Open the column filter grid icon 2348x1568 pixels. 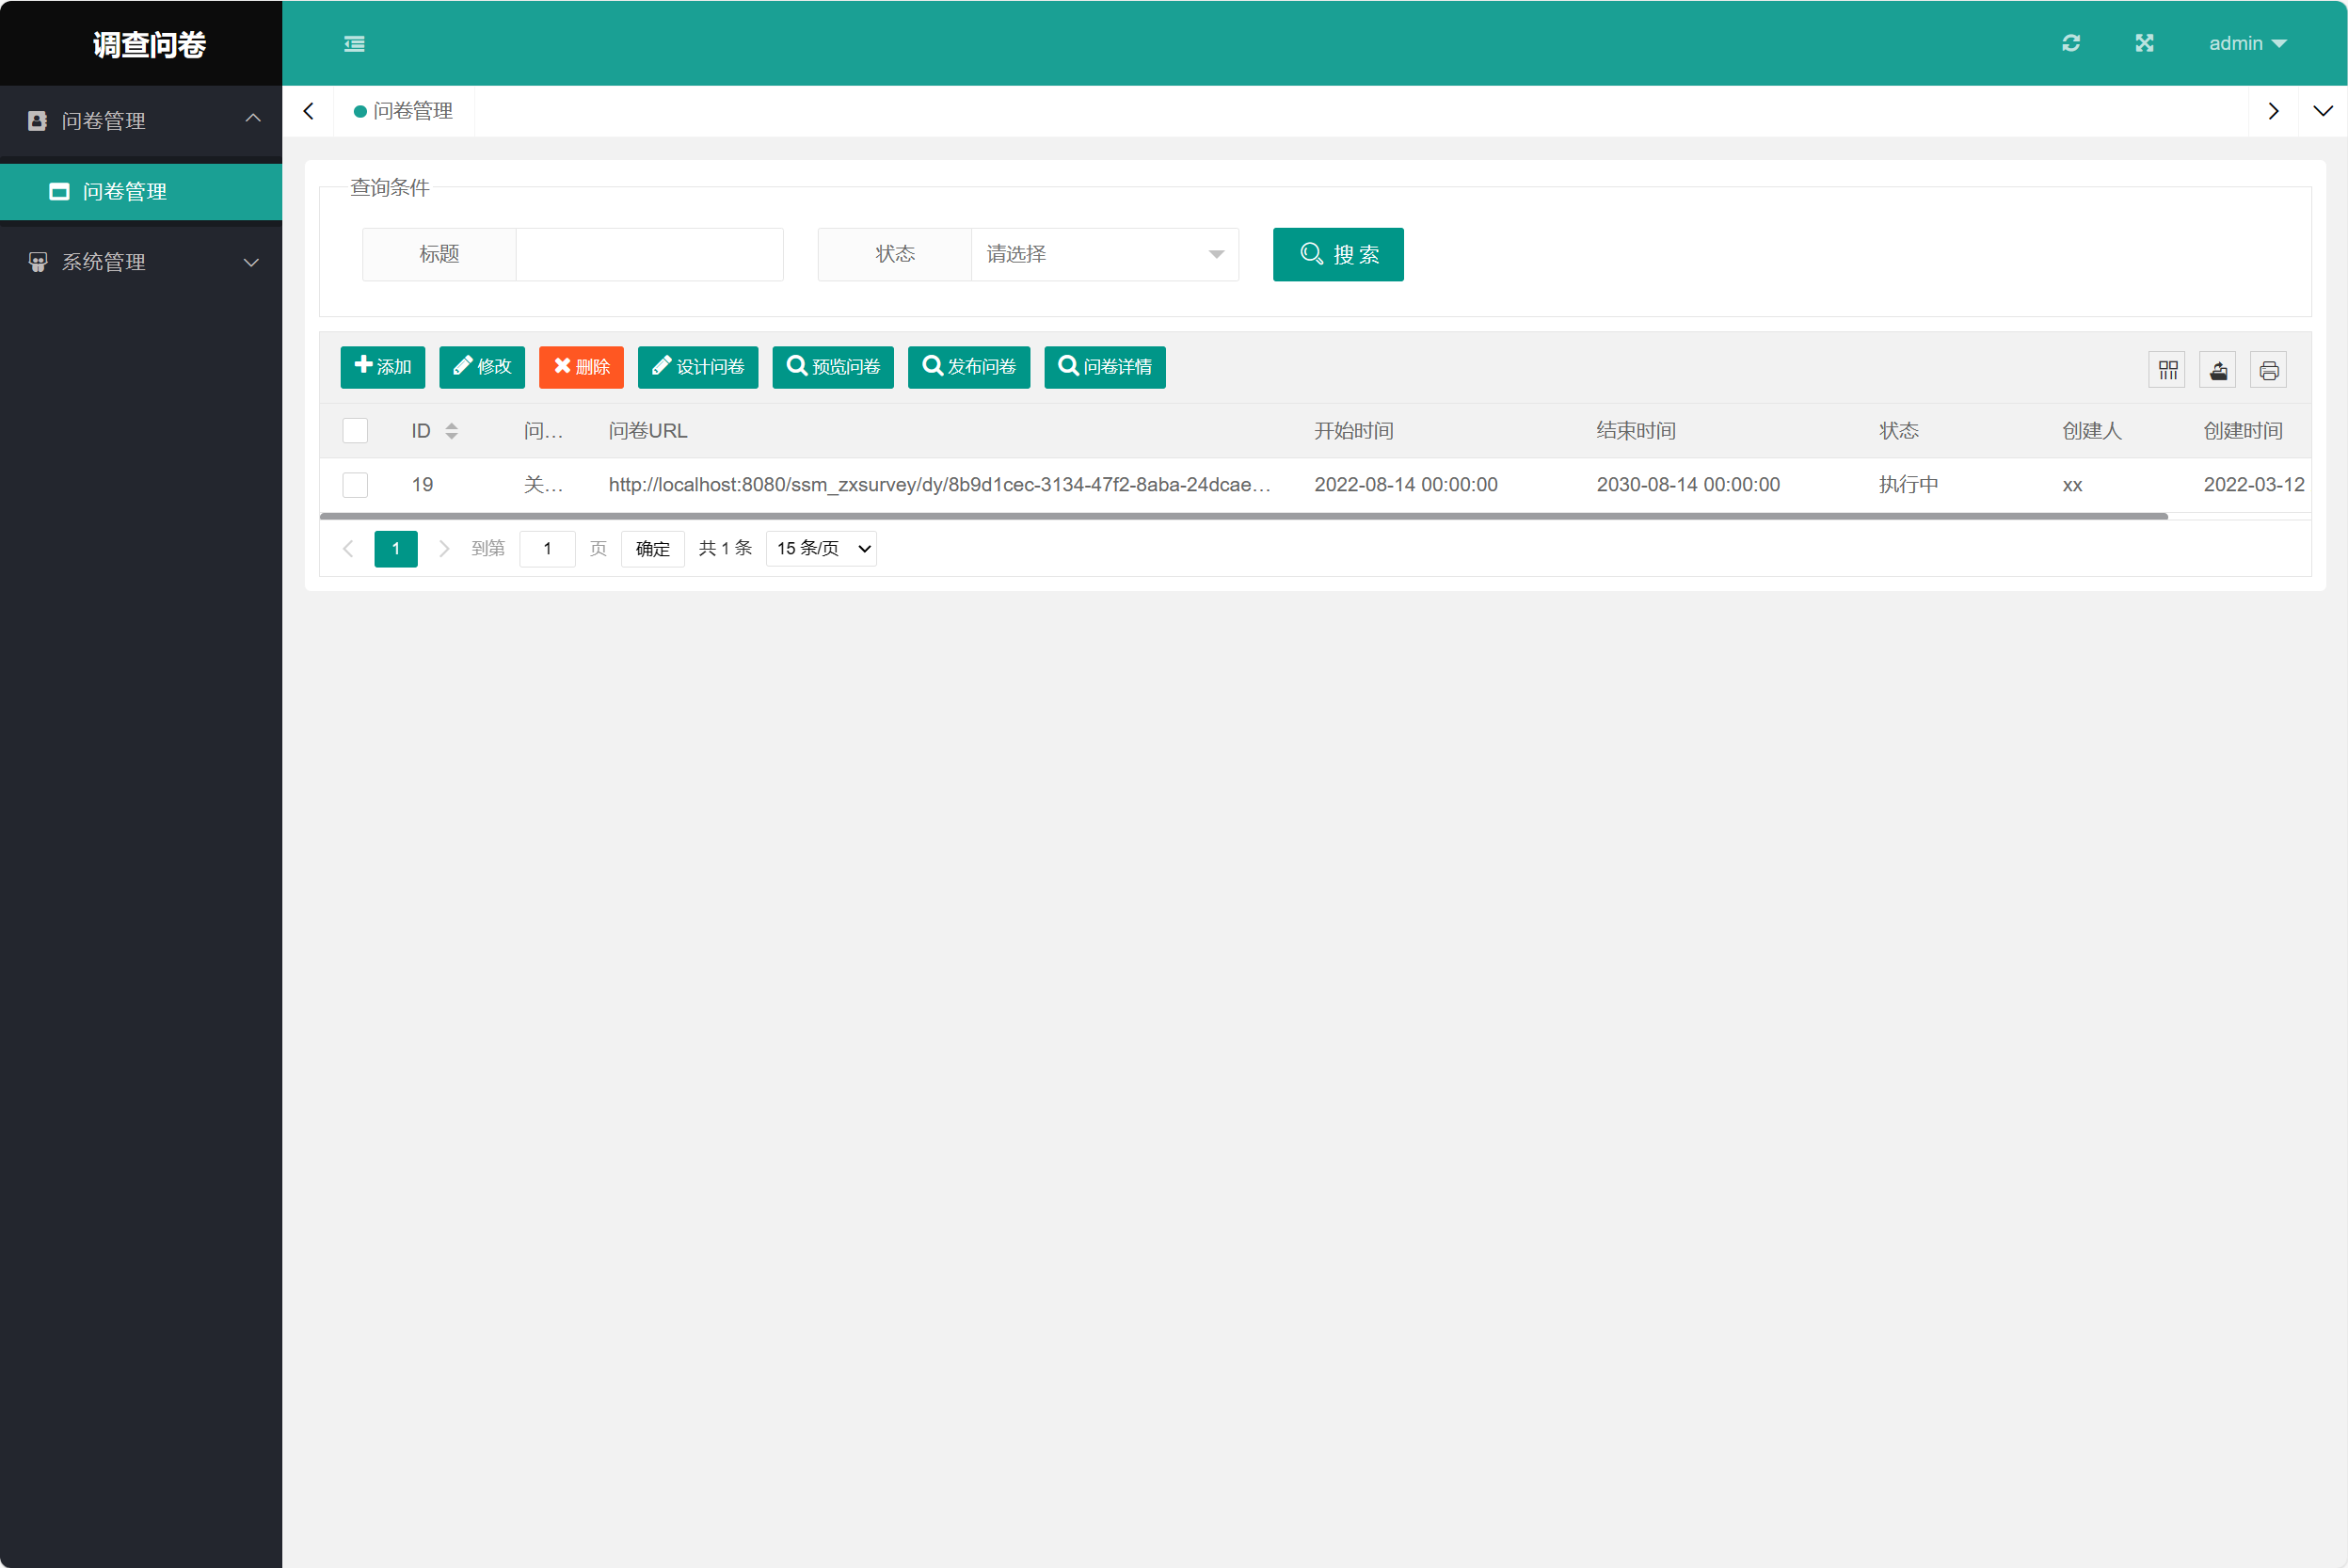[2167, 370]
